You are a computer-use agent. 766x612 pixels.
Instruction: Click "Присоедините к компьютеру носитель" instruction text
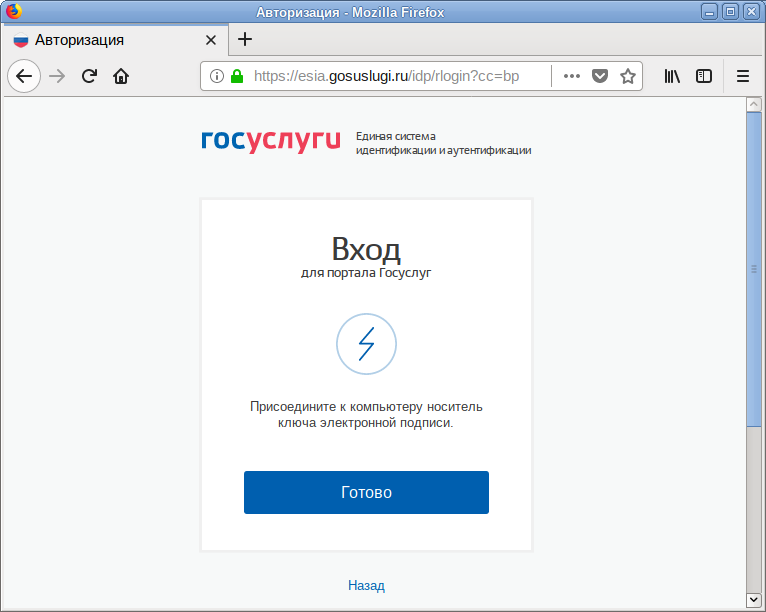(366, 406)
